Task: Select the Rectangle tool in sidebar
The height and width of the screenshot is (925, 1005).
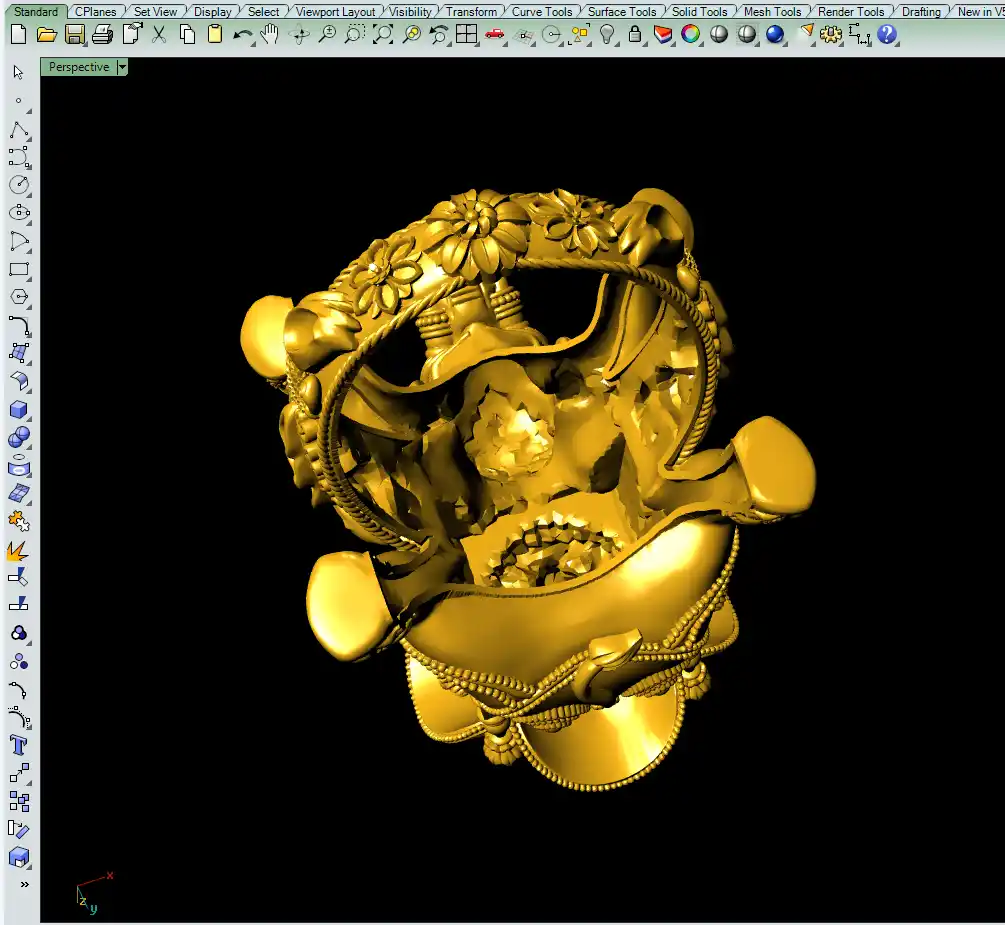Action: [19, 270]
